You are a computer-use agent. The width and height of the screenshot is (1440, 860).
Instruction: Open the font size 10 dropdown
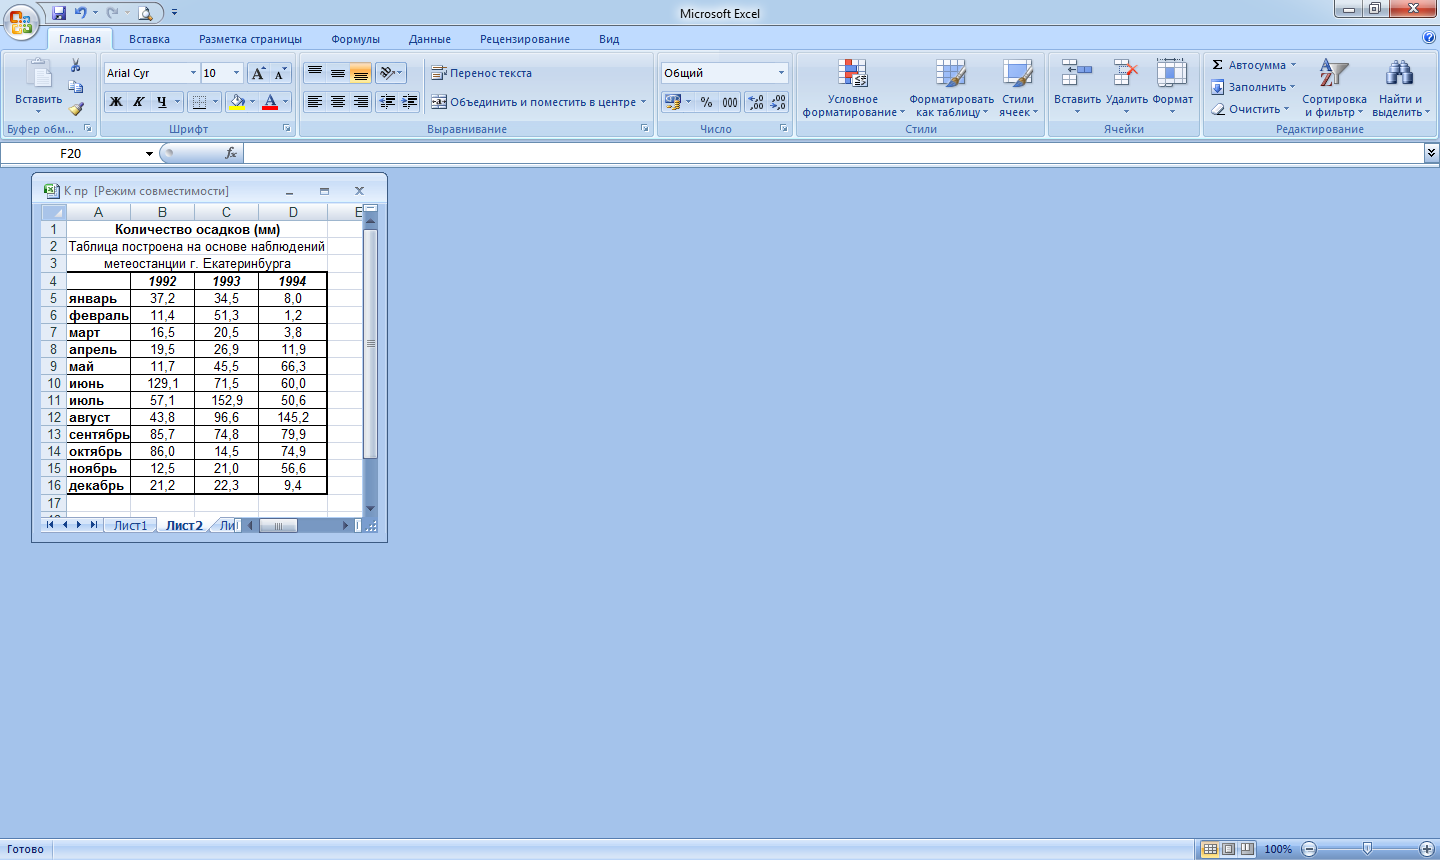coord(236,73)
